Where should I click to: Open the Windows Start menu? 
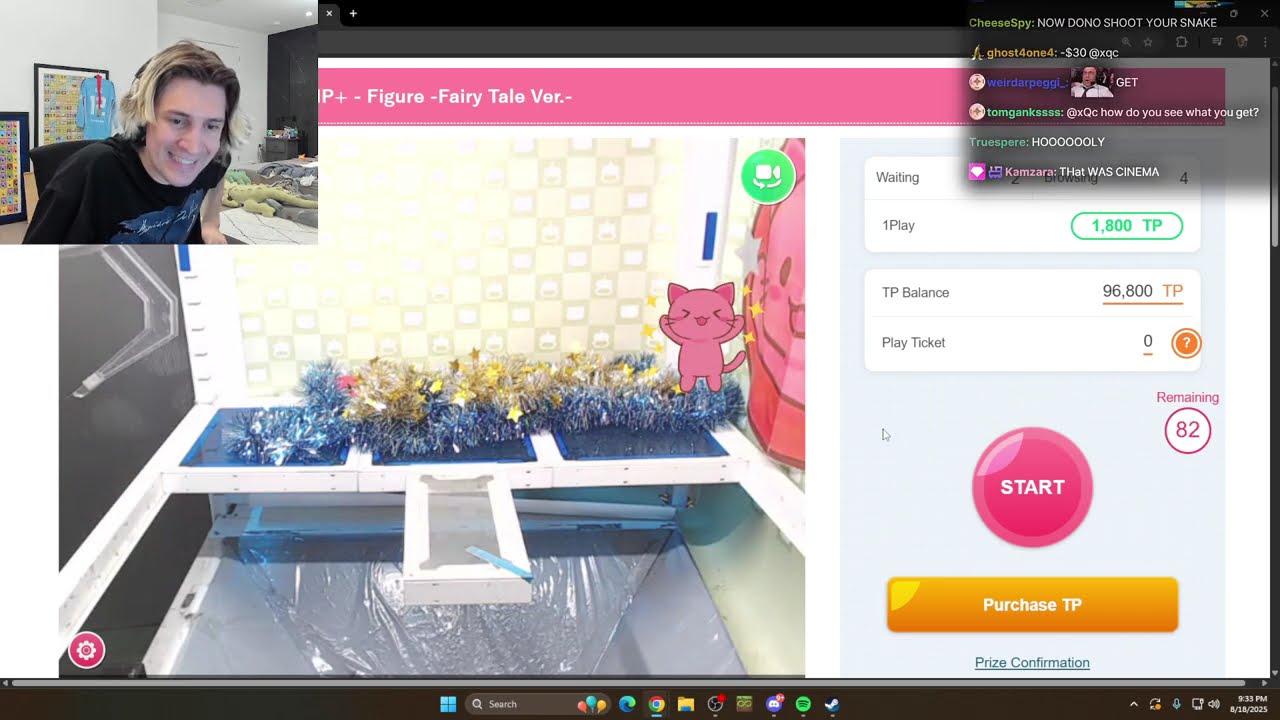448,704
